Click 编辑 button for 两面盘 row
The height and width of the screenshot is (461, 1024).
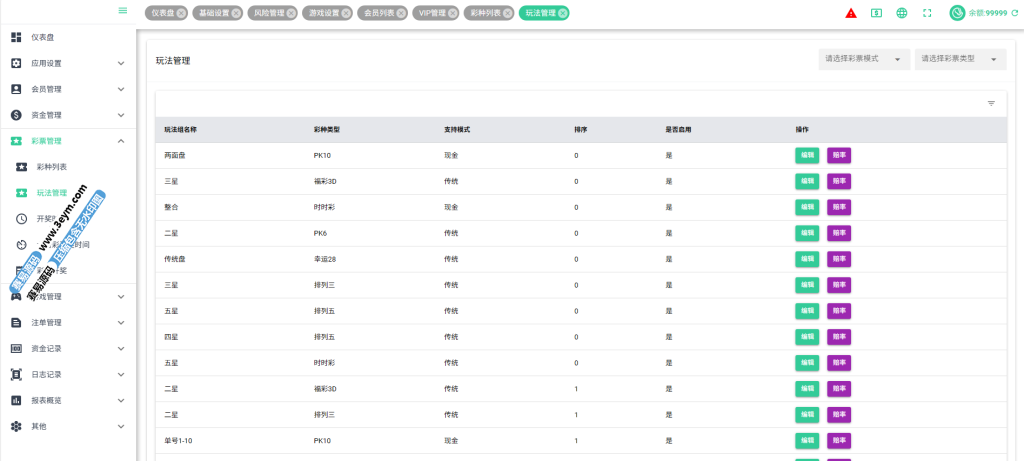[x=805, y=155]
